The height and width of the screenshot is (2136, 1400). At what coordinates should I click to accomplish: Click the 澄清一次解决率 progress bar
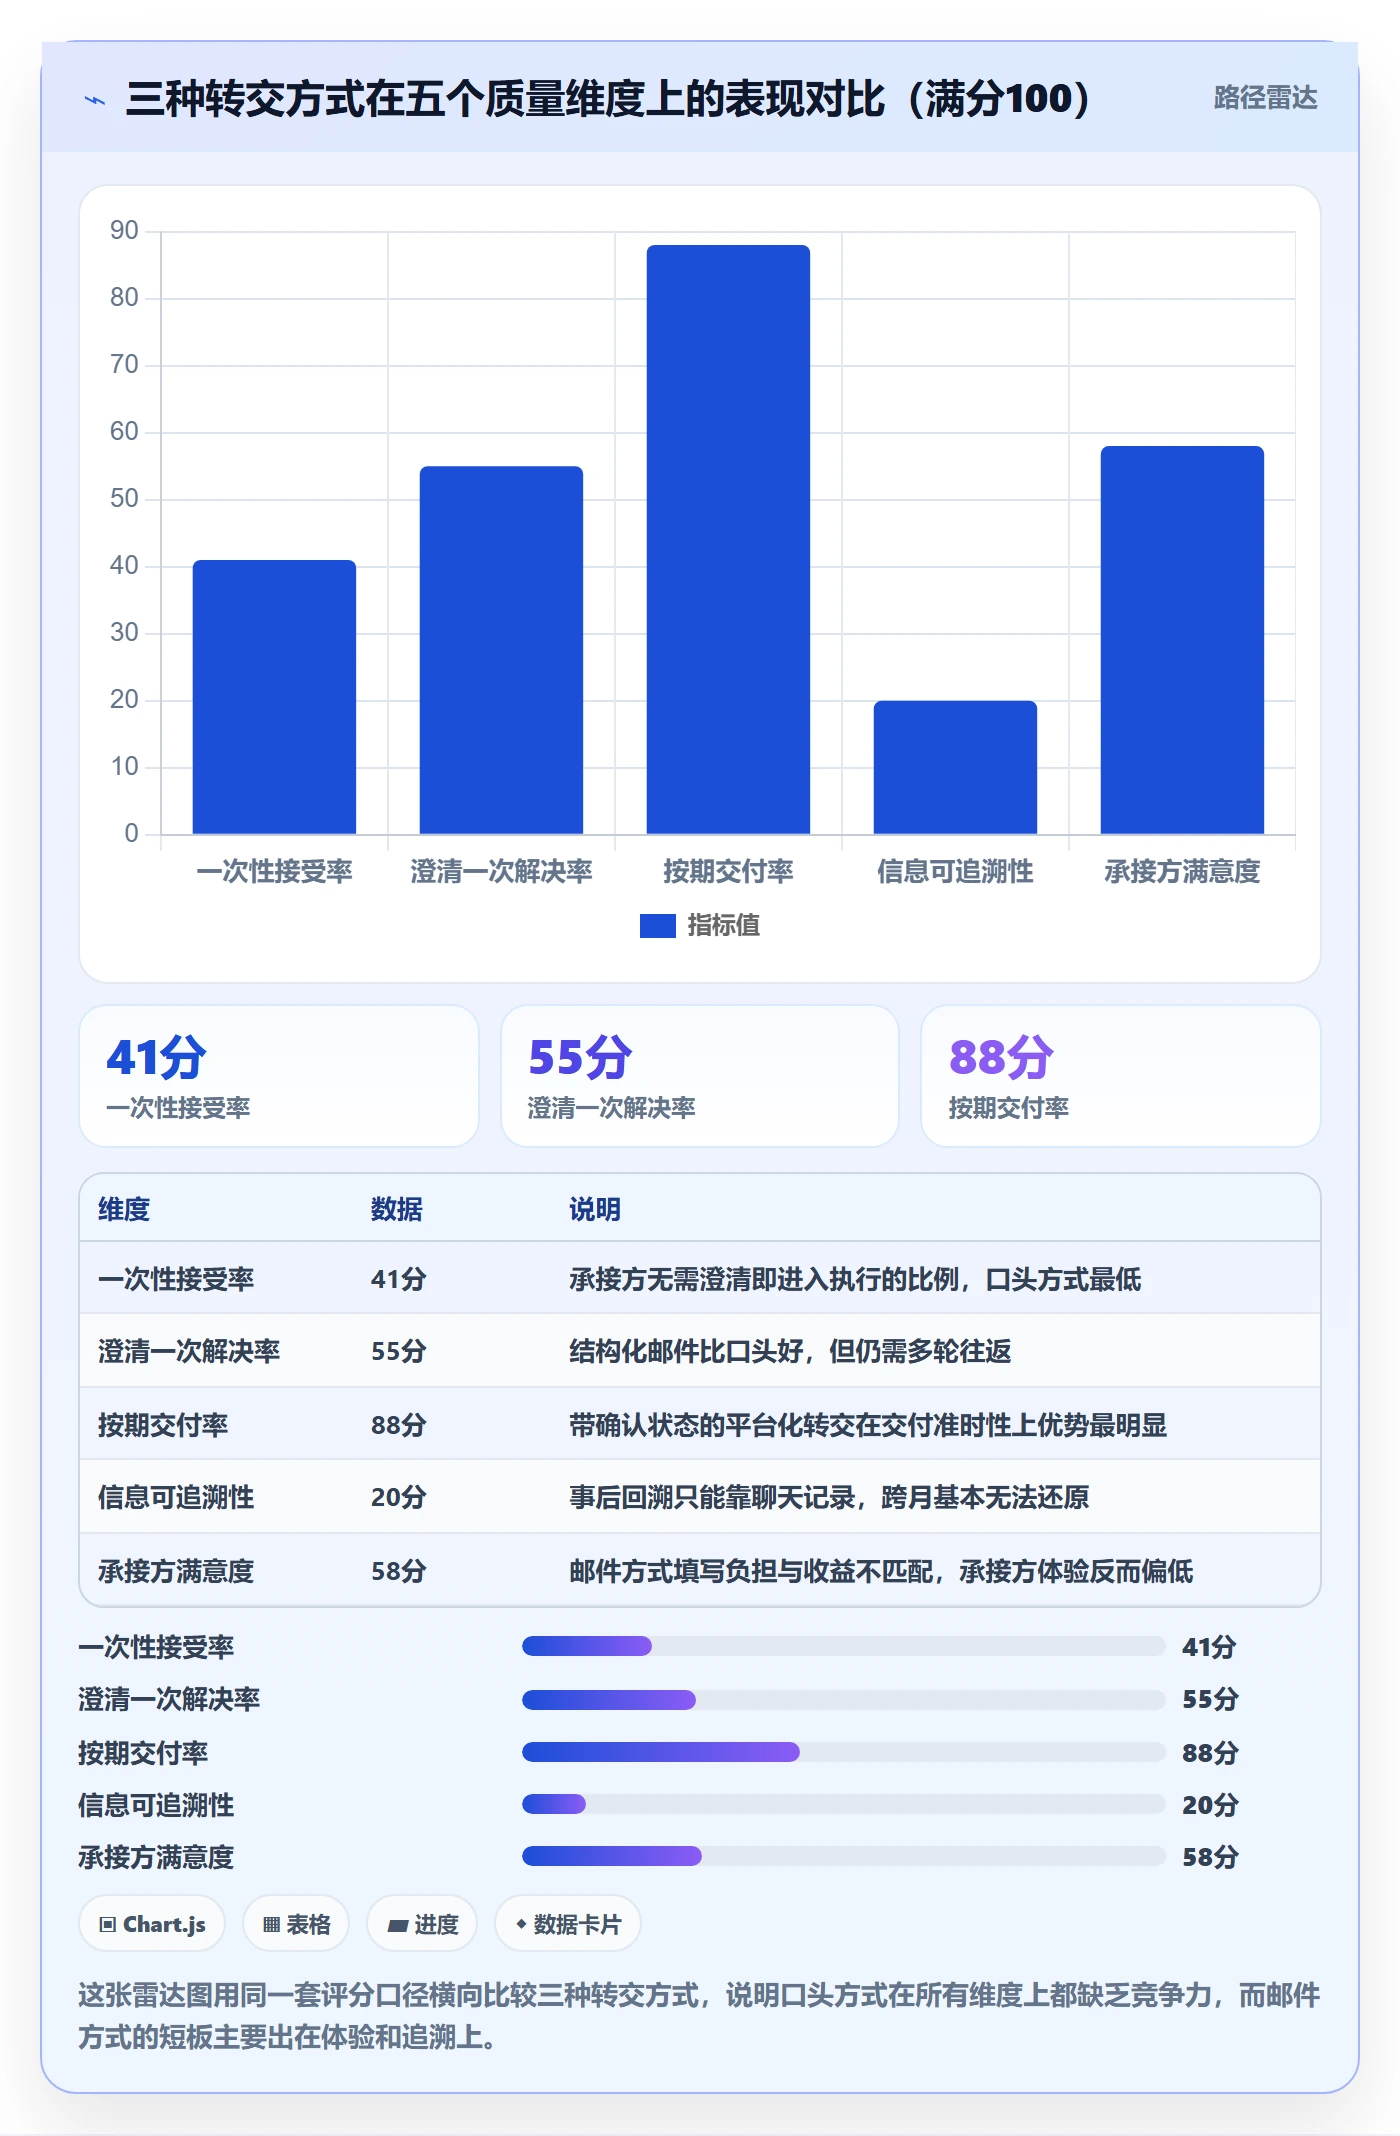click(x=844, y=1699)
